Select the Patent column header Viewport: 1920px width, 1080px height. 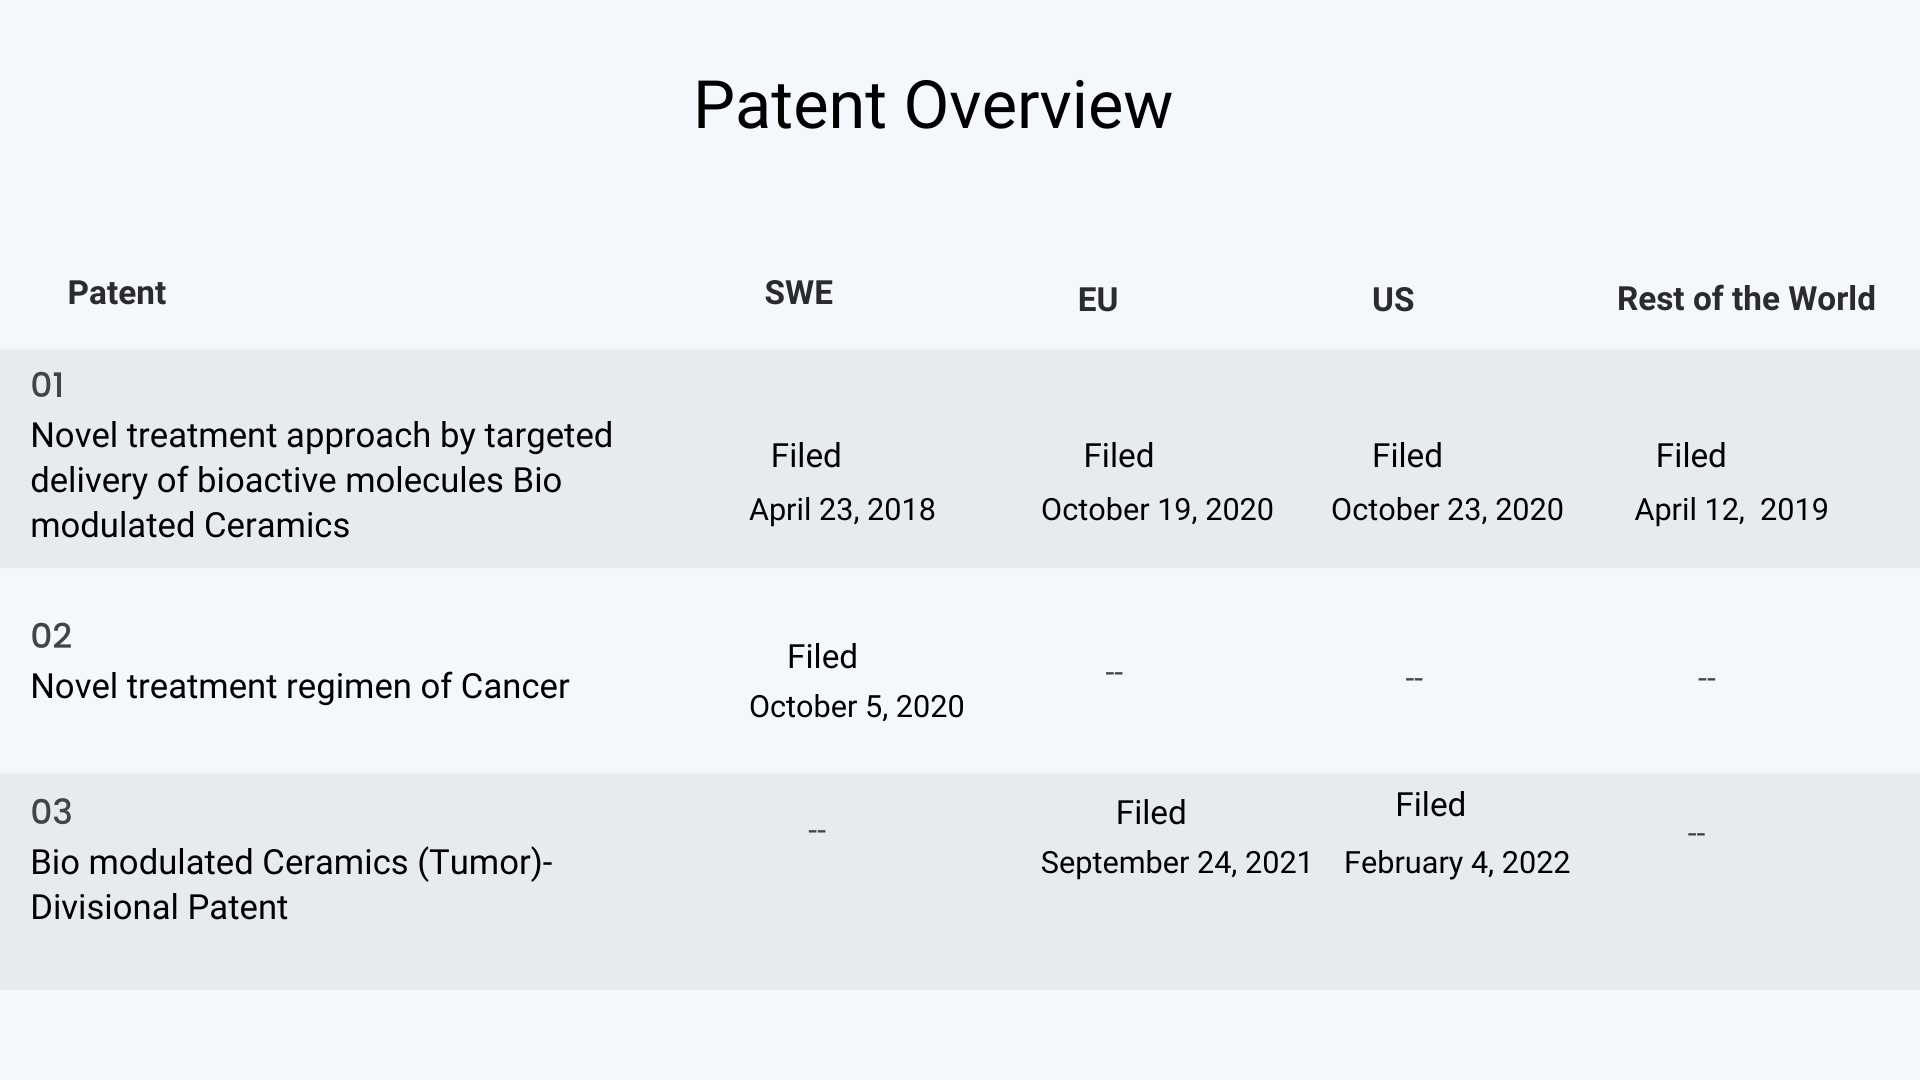coord(116,293)
